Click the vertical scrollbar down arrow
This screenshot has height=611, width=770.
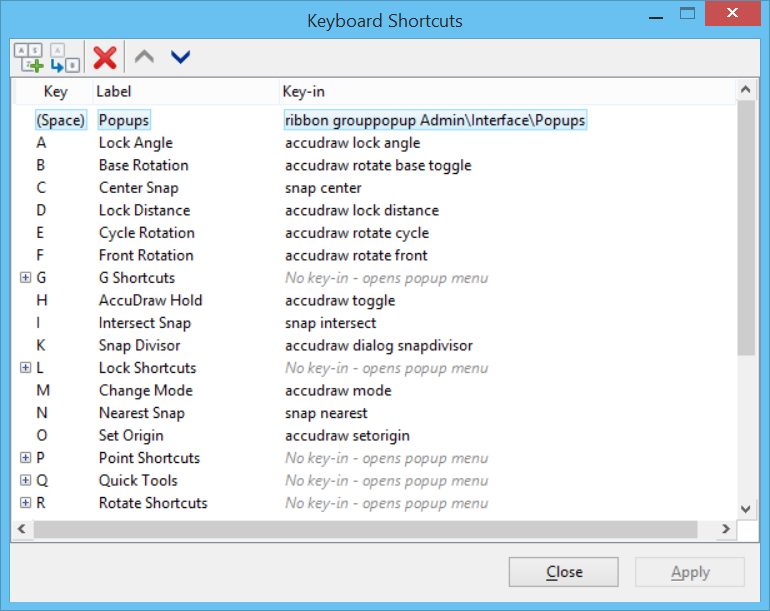click(745, 509)
